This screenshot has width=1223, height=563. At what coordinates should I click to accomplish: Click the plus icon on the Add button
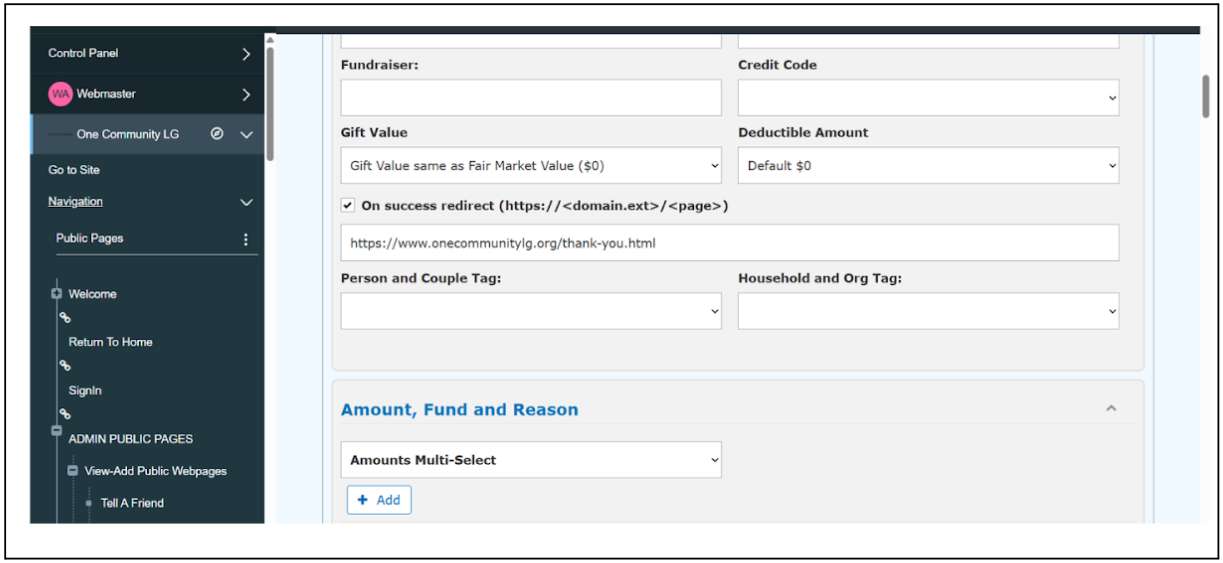[363, 500]
